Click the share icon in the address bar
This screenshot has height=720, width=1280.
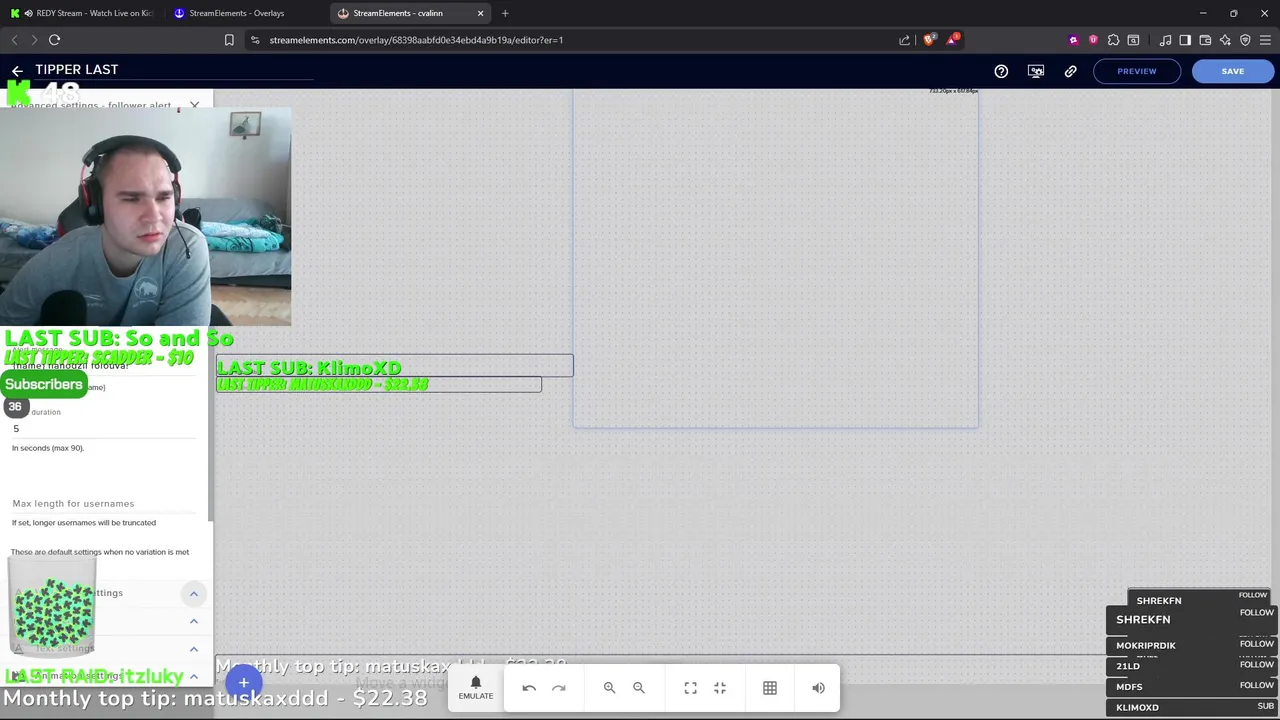point(904,40)
